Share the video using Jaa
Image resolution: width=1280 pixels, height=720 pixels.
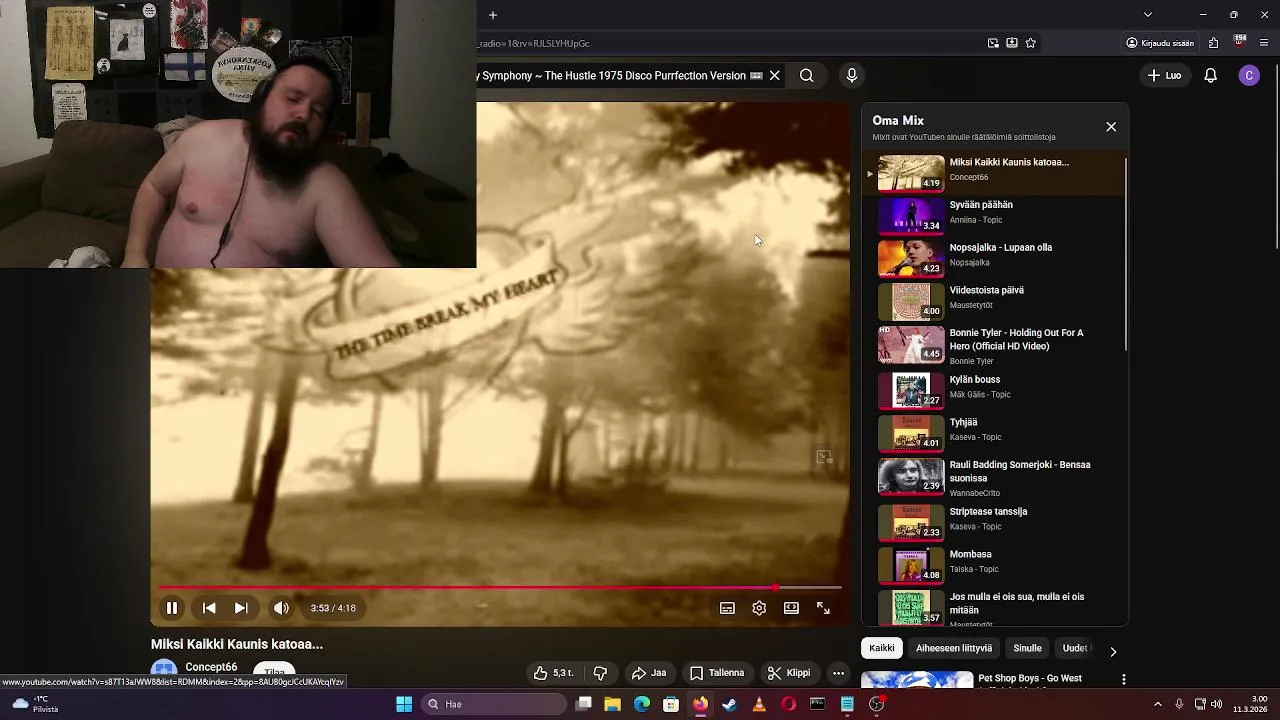point(648,673)
